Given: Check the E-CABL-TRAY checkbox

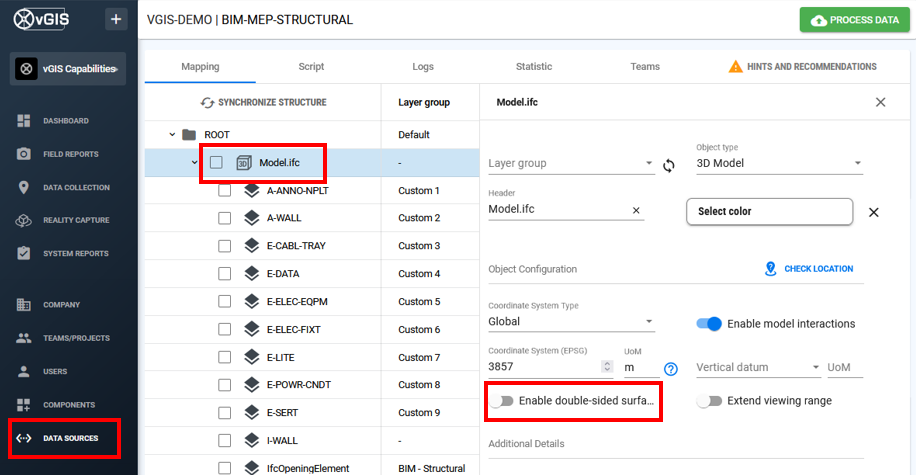Looking at the screenshot, I should tap(224, 246).
